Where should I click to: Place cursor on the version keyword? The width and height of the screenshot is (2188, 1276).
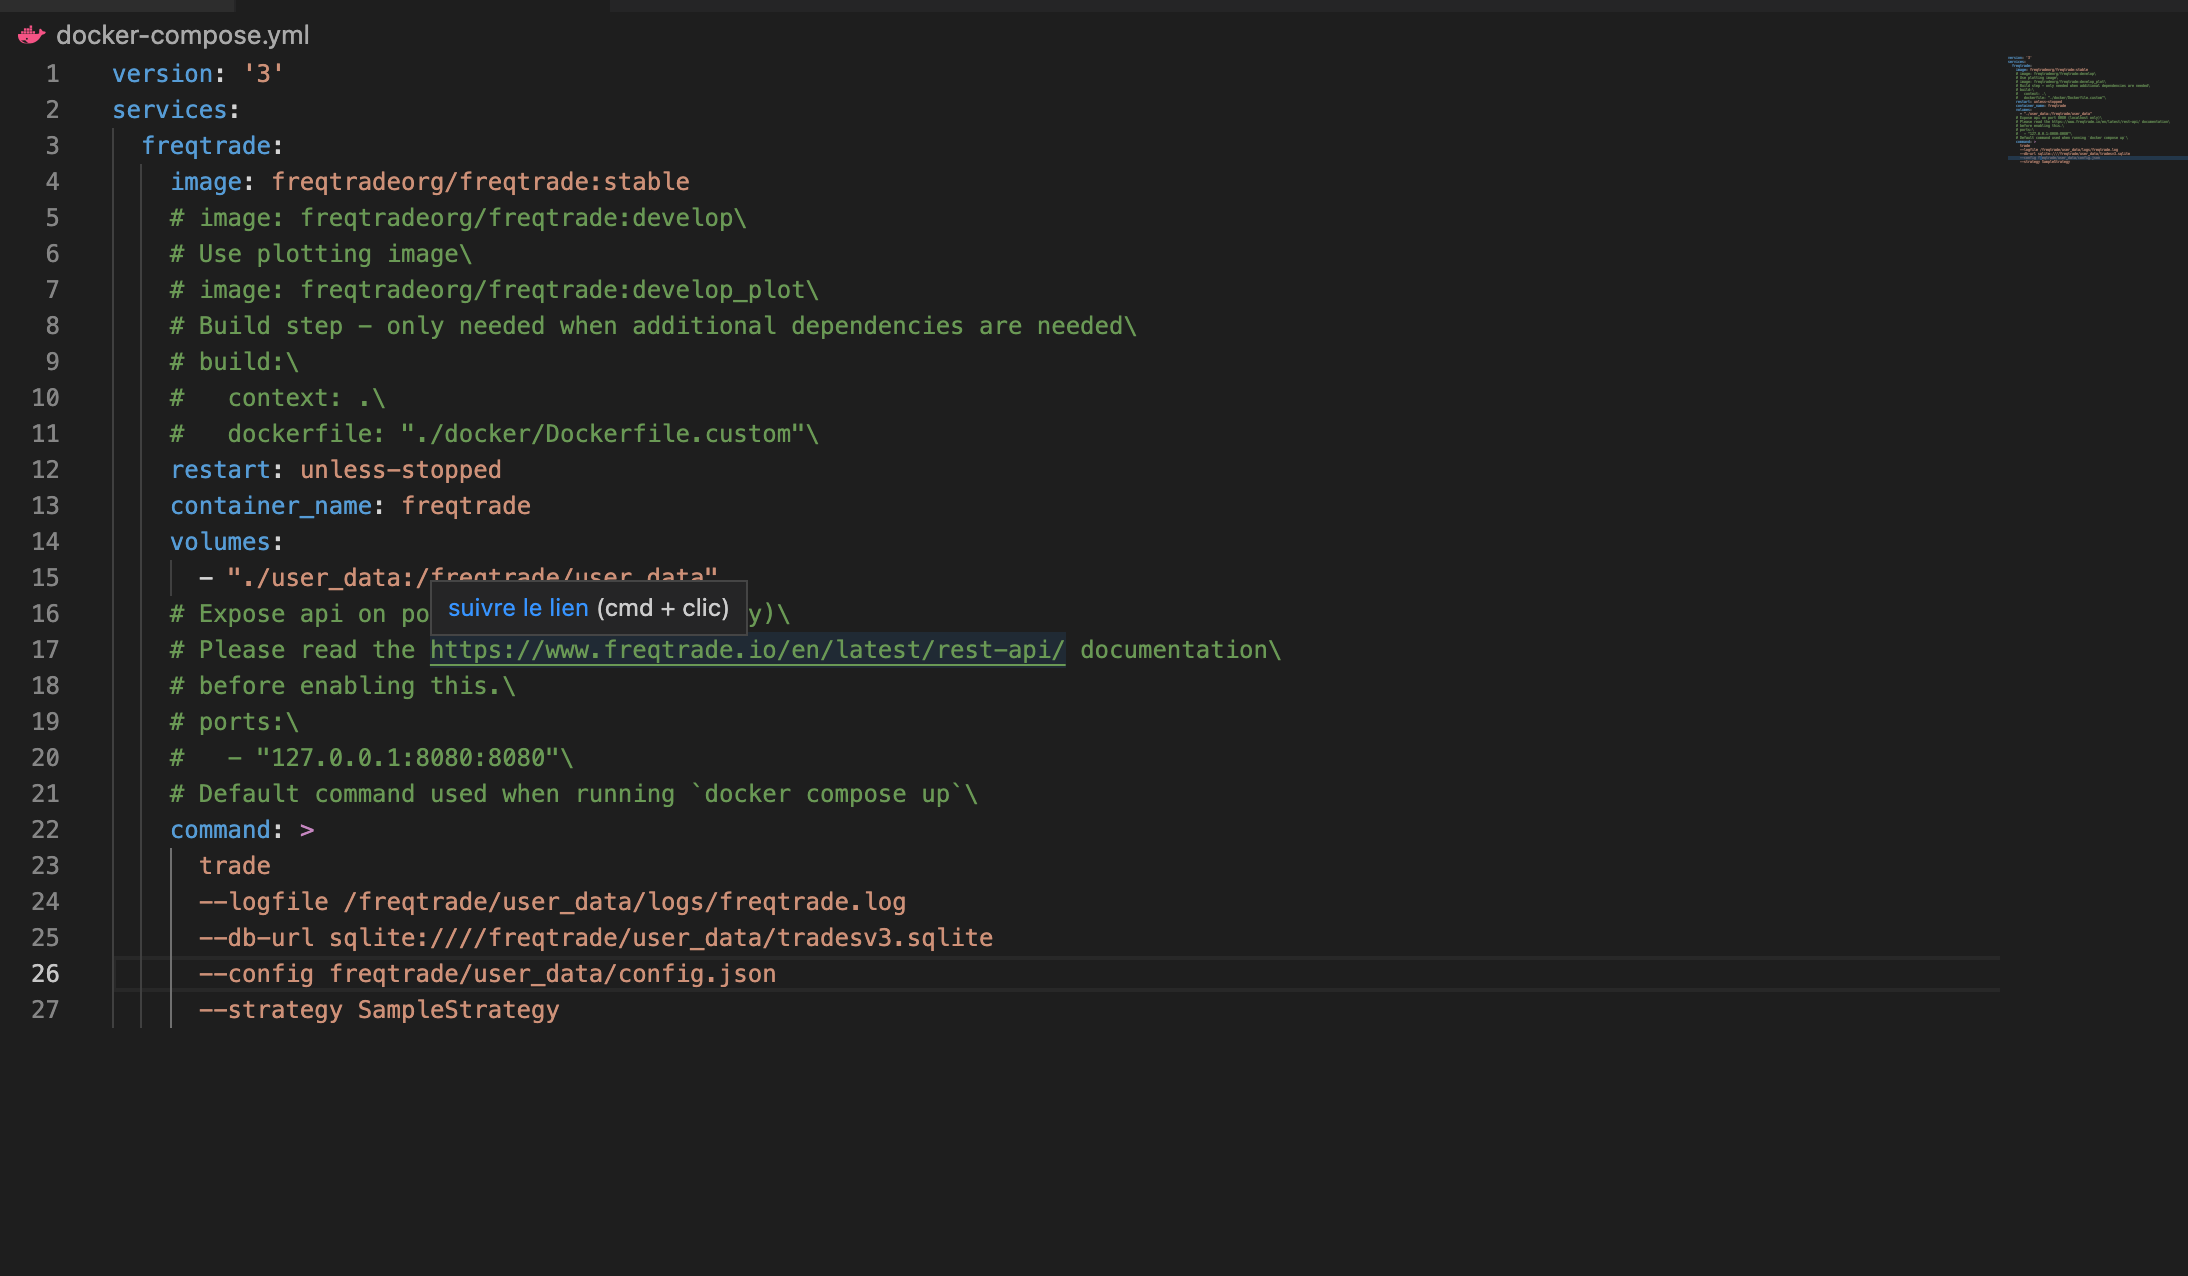click(x=163, y=73)
